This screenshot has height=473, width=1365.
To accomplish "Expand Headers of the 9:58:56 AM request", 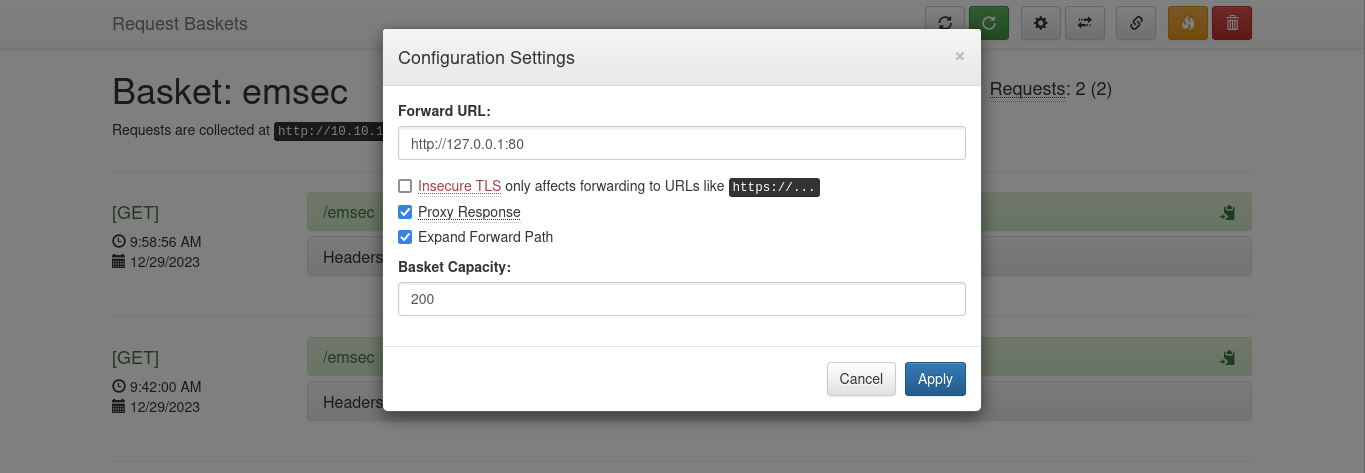I will click(345, 257).
